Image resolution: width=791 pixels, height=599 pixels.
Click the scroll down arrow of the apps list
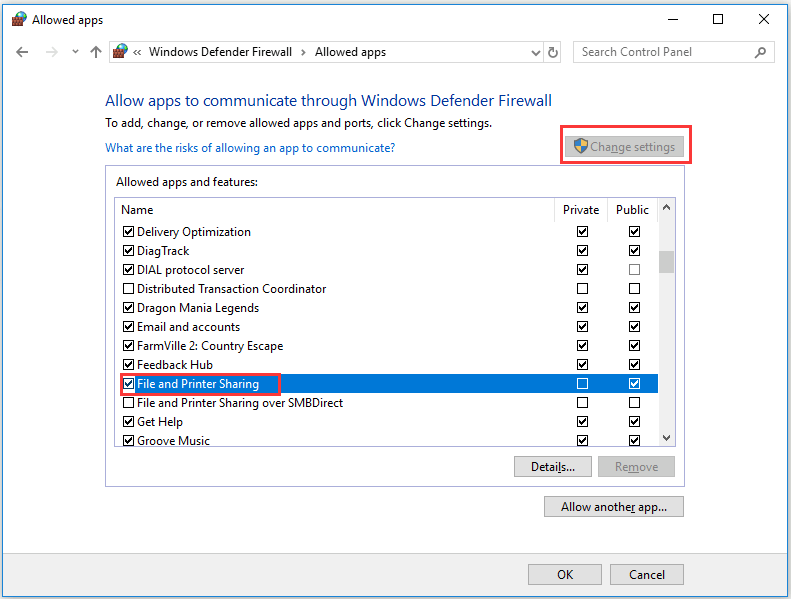tap(666, 437)
